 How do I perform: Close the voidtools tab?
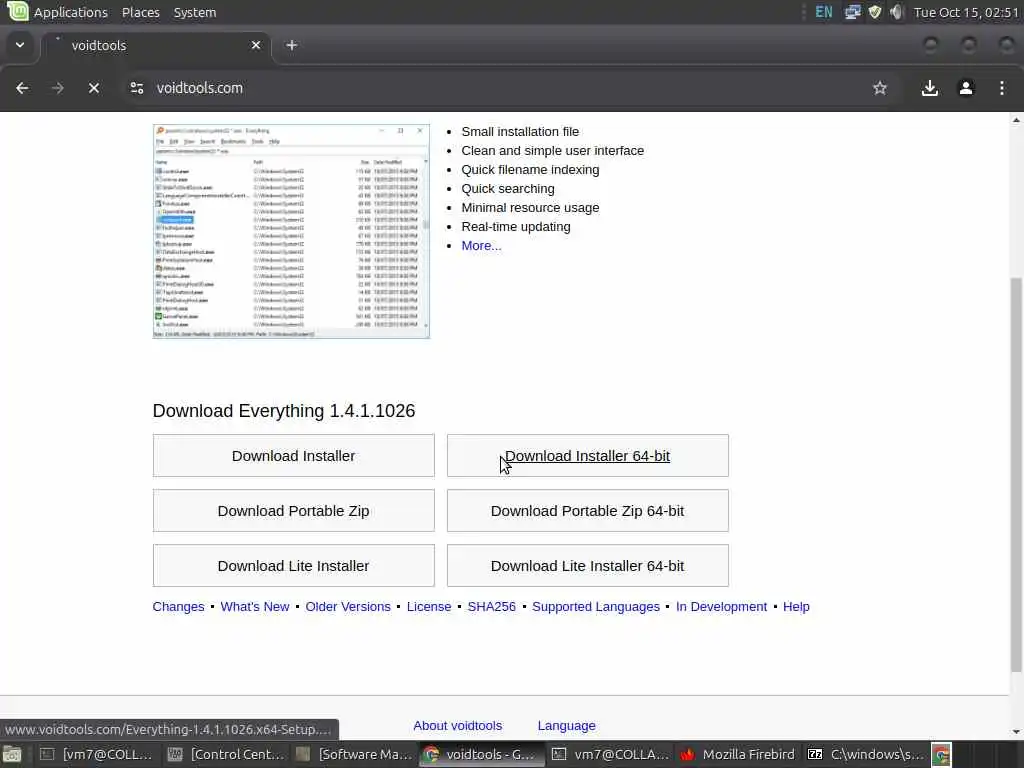point(256,45)
